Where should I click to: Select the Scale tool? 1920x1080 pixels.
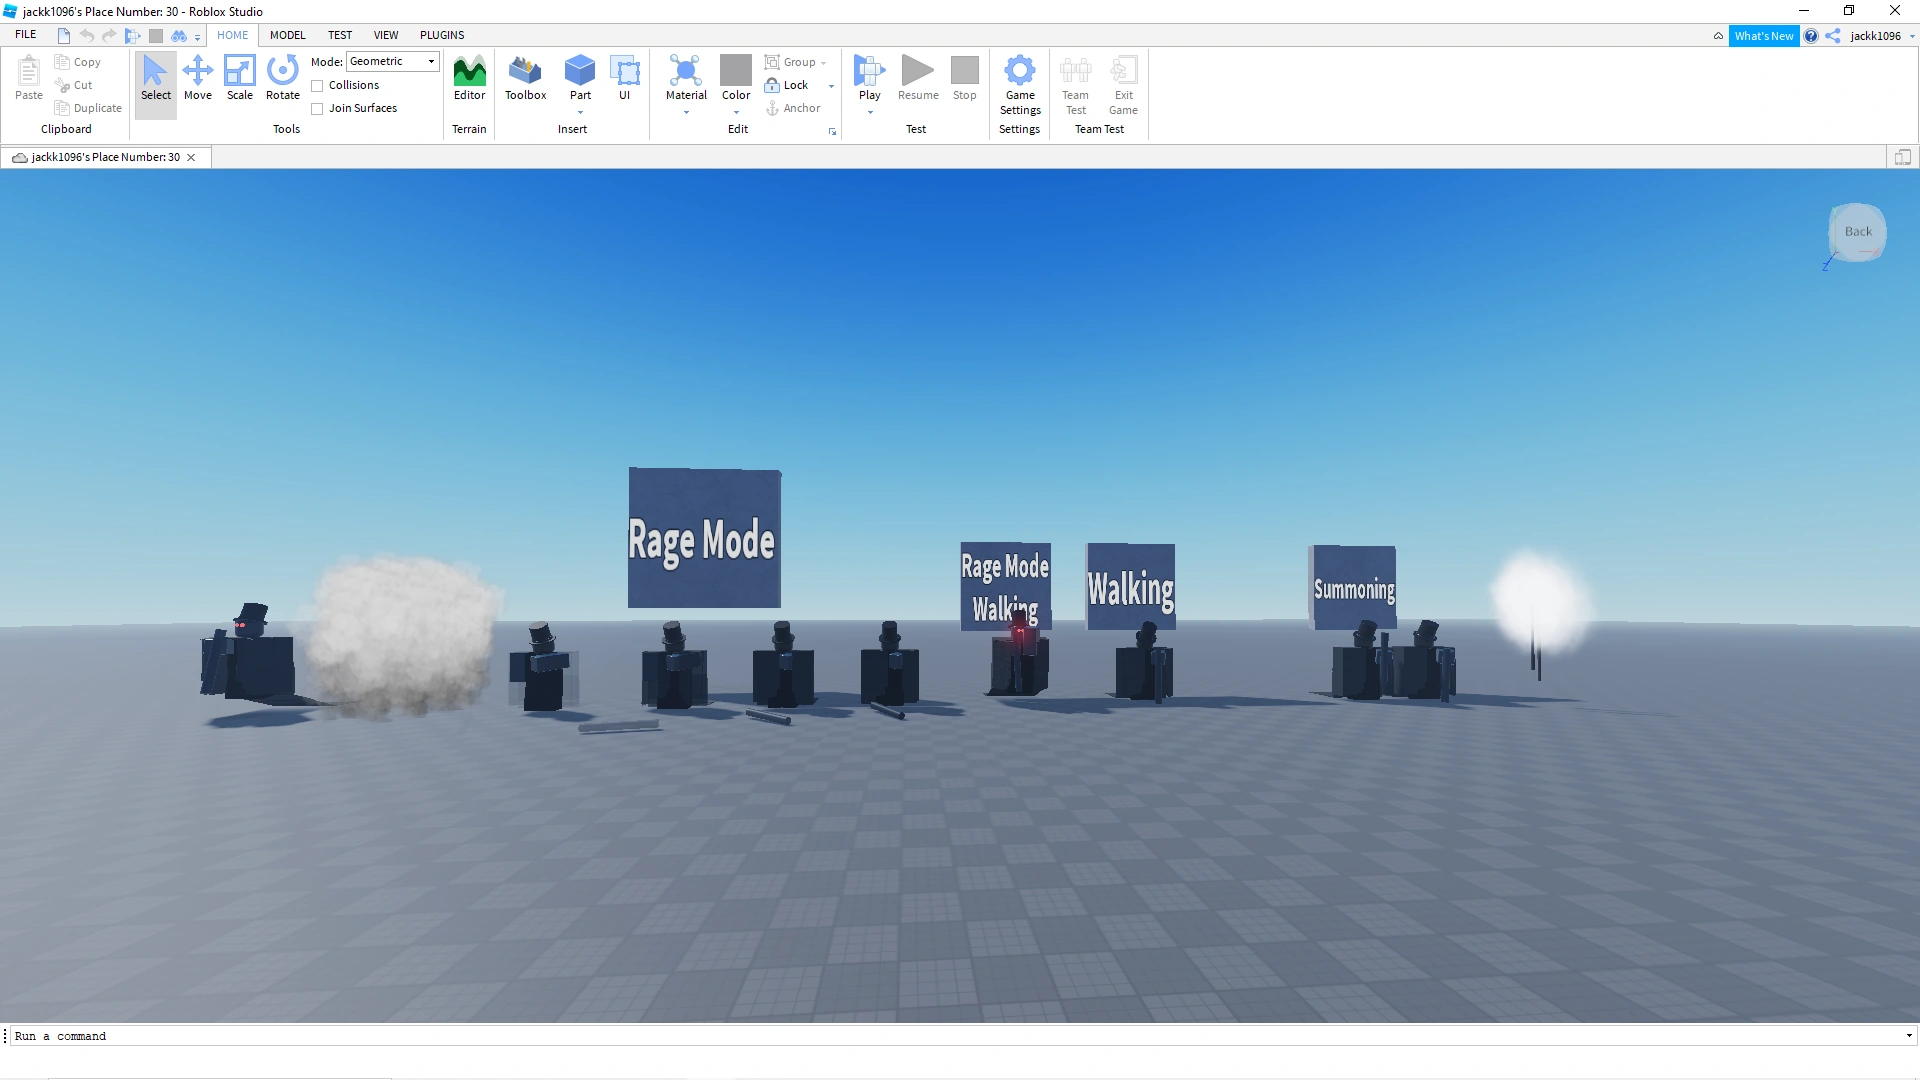pyautogui.click(x=240, y=78)
